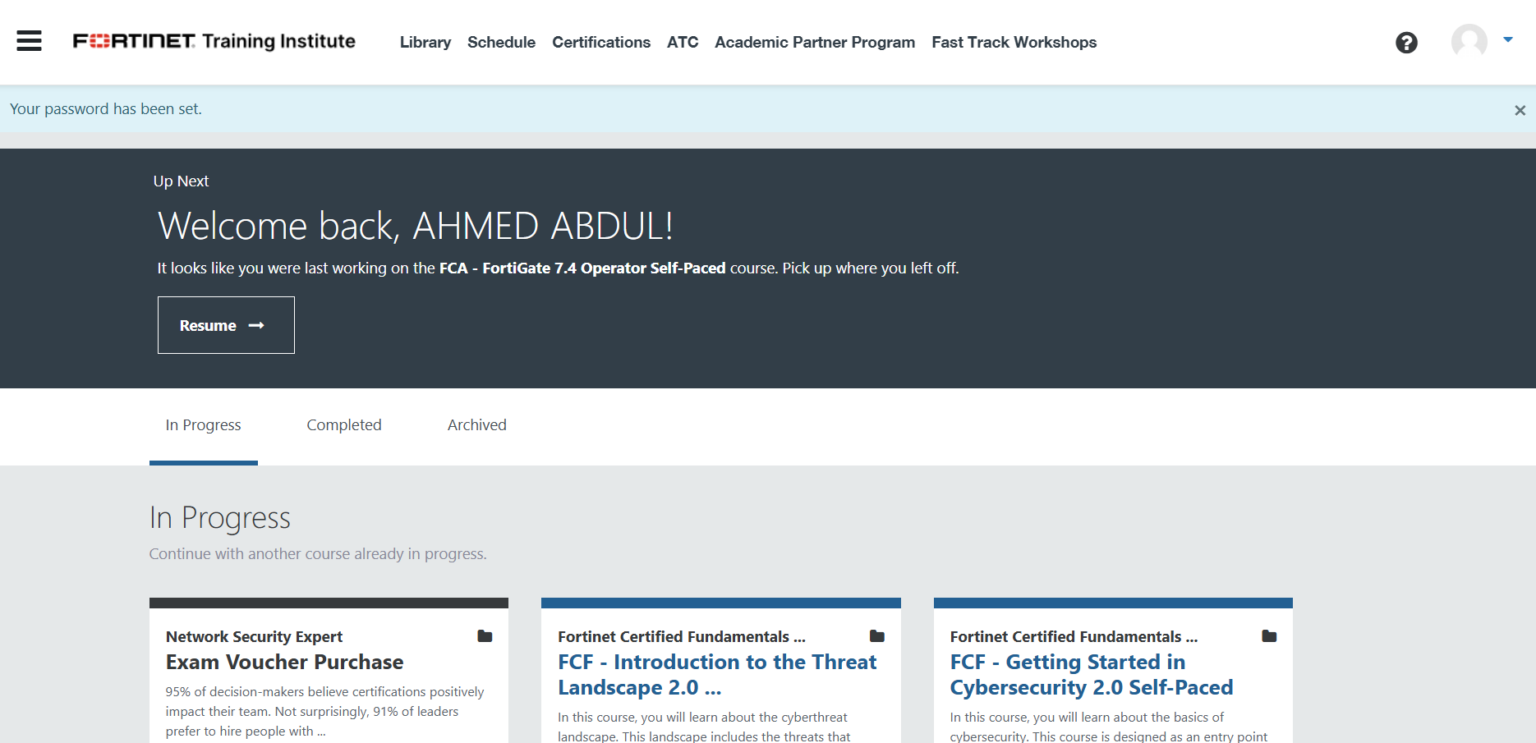Open the hamburger navigation menu
The image size is (1536, 743).
tap(28, 41)
